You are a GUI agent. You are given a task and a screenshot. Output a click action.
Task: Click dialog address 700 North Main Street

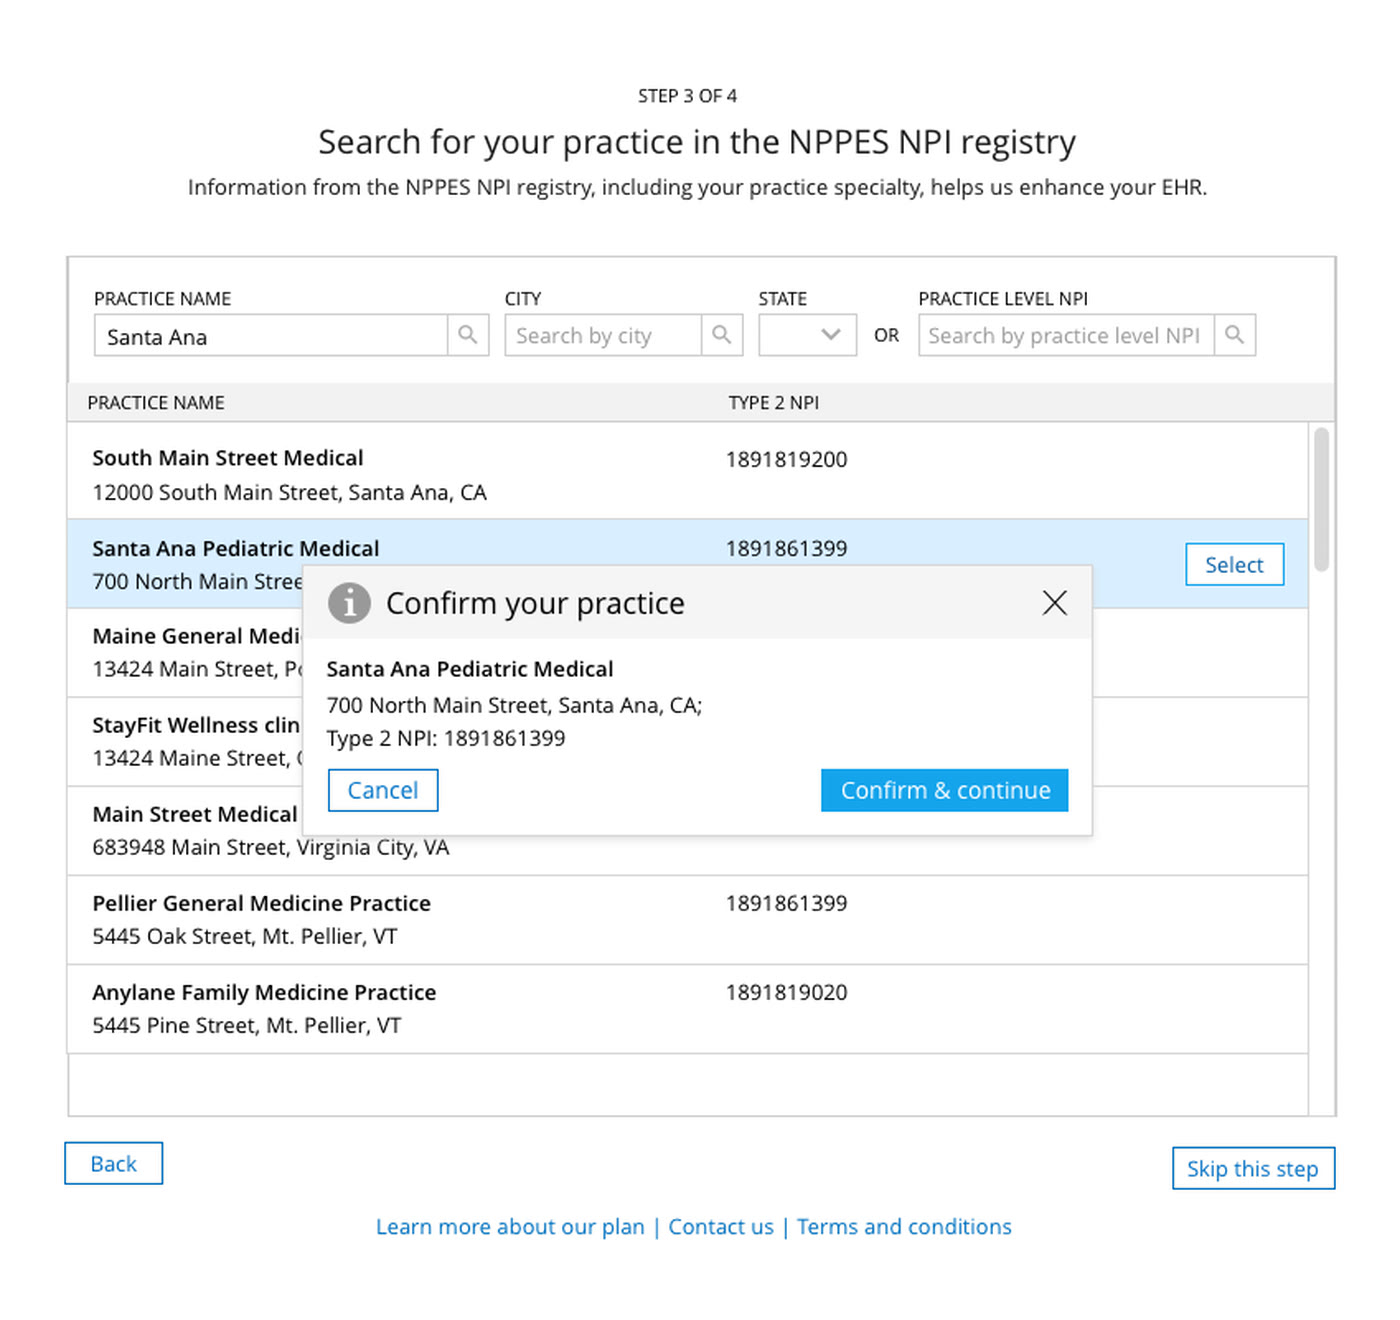pyautogui.click(x=514, y=705)
